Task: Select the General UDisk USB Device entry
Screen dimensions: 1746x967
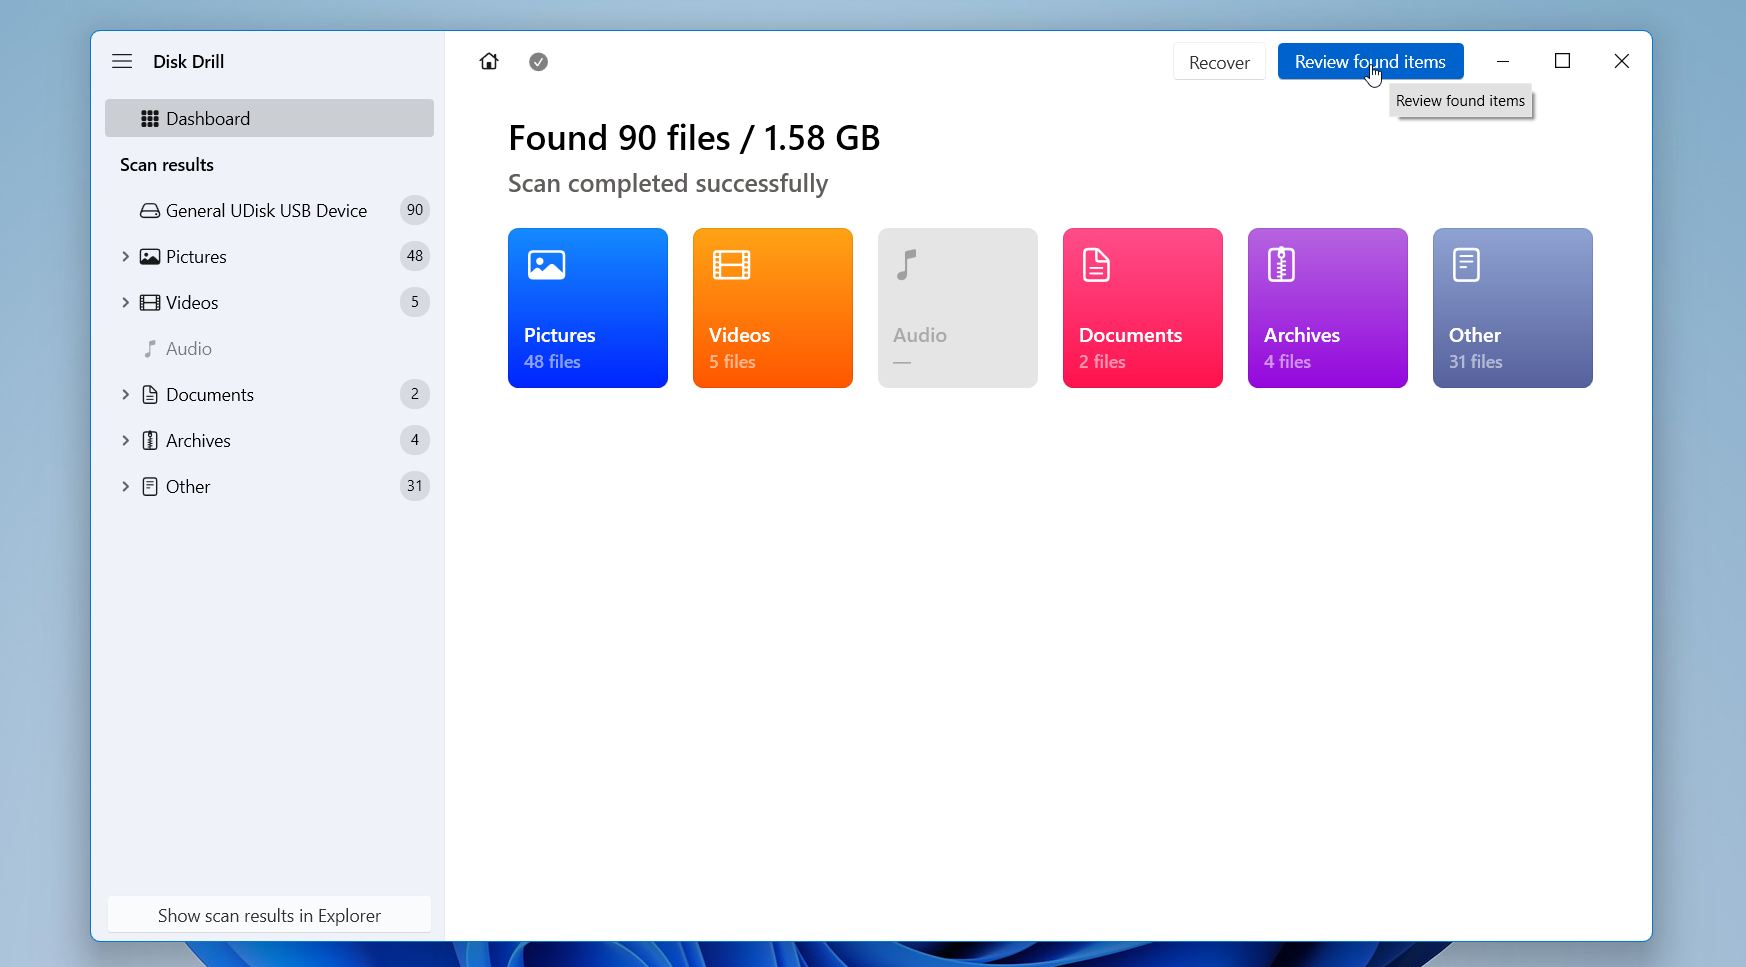Action: (266, 210)
